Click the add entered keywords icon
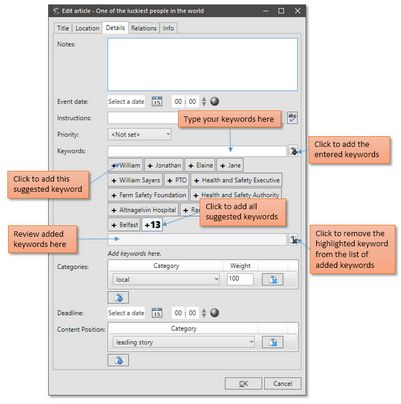 tap(293, 151)
